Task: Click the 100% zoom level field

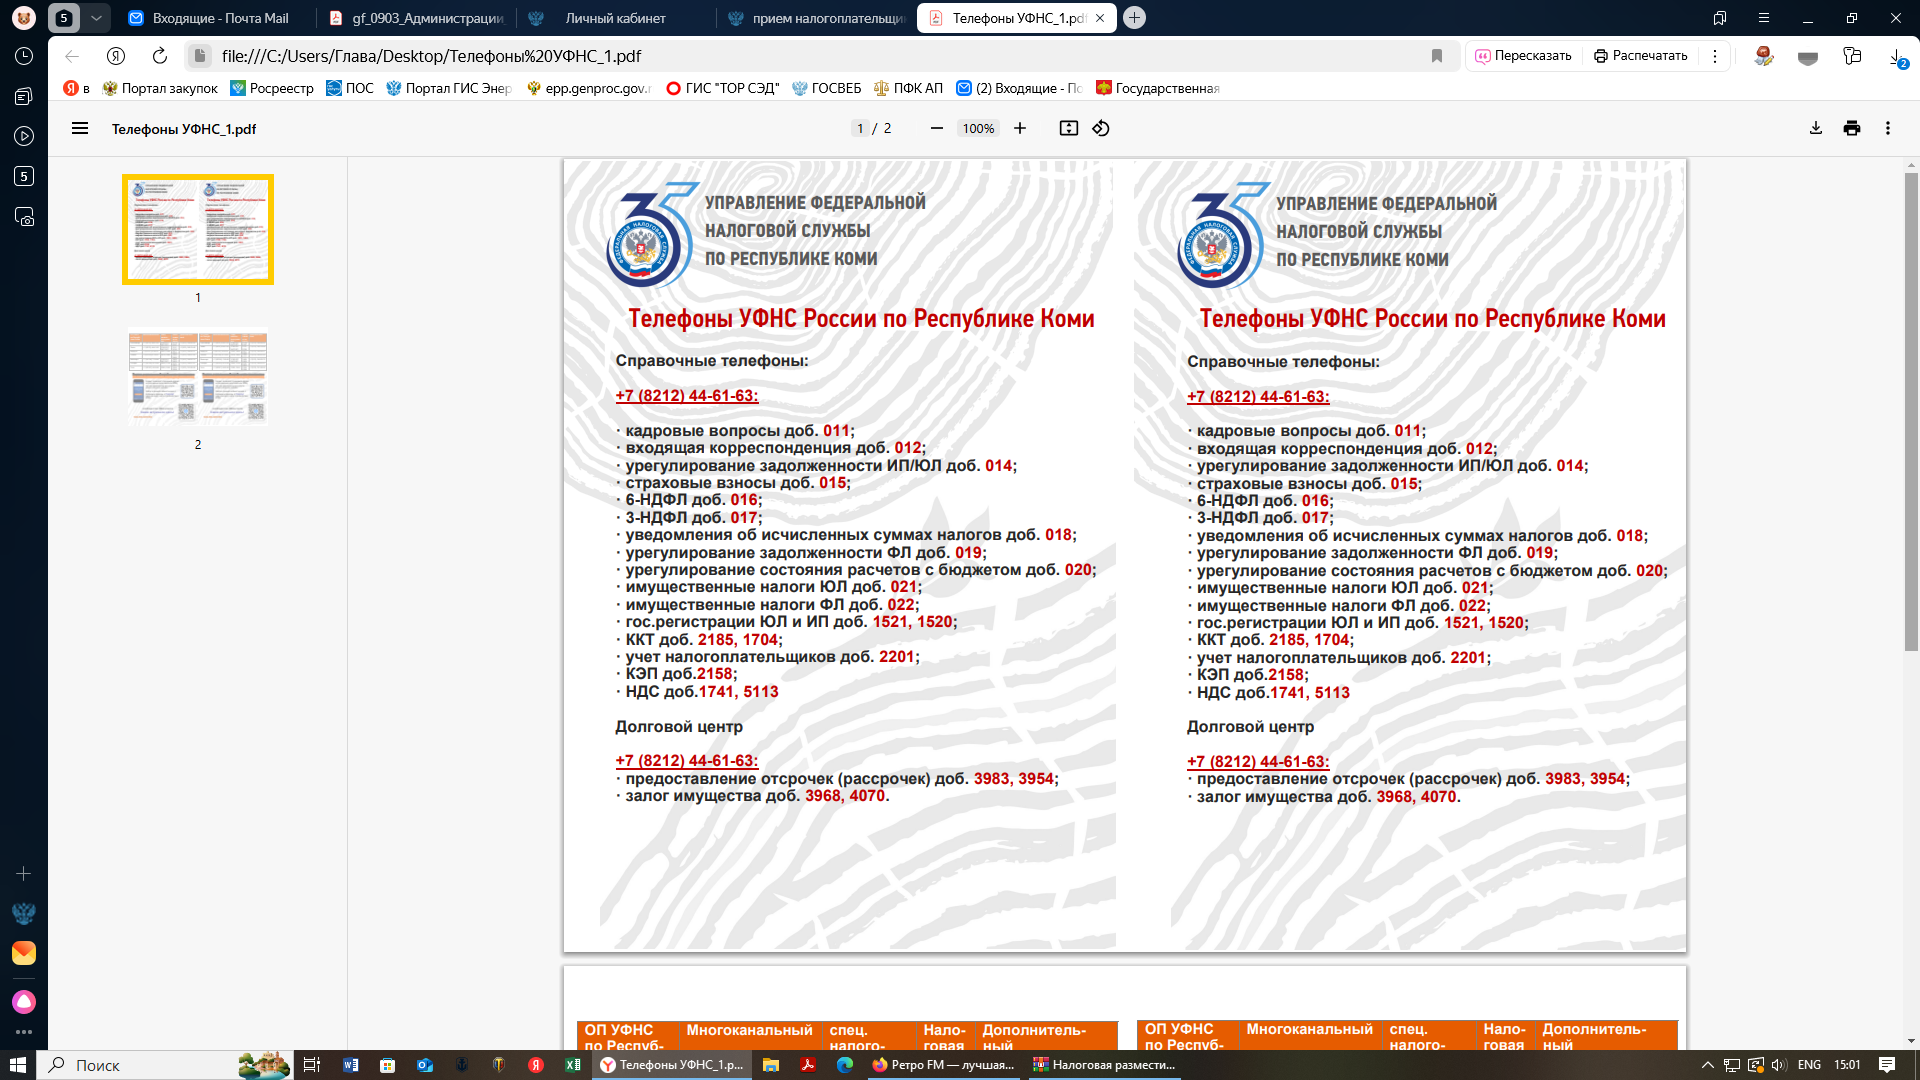Action: point(978,128)
